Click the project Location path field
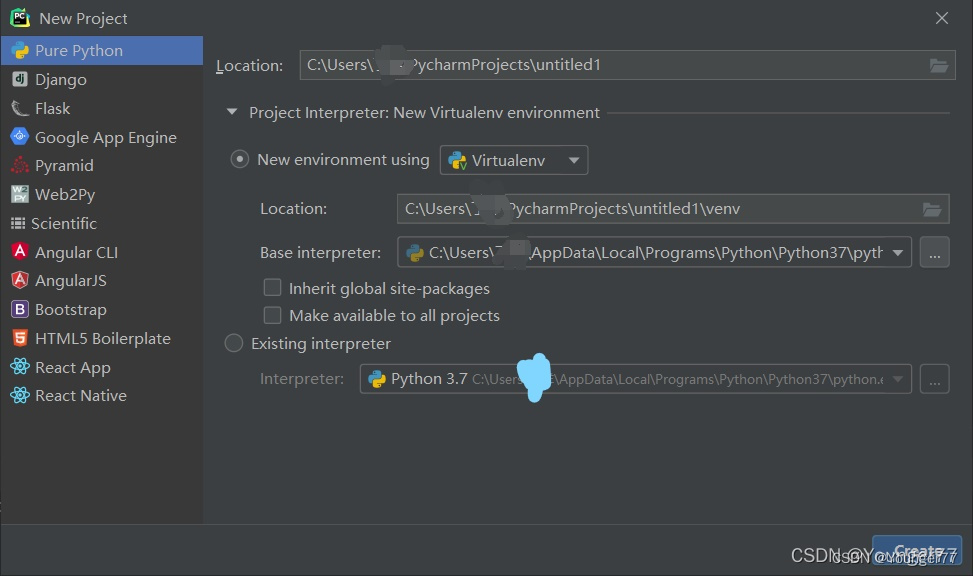Viewport: 973px width, 576px height. tap(627, 65)
